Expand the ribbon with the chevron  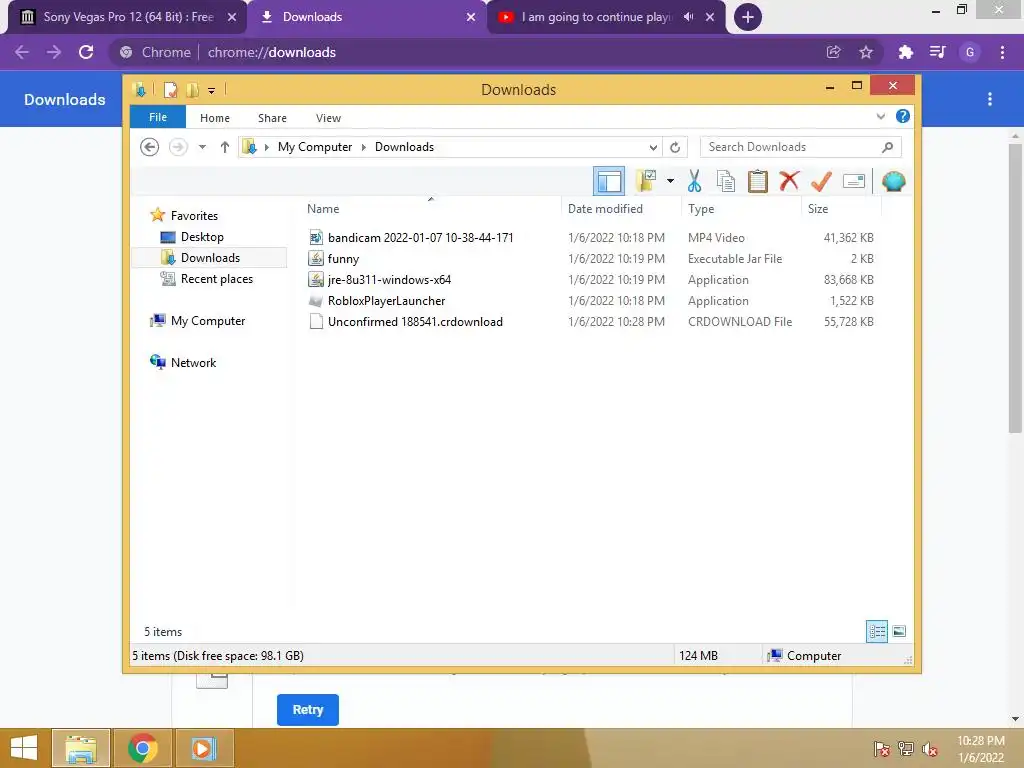[x=880, y=116]
